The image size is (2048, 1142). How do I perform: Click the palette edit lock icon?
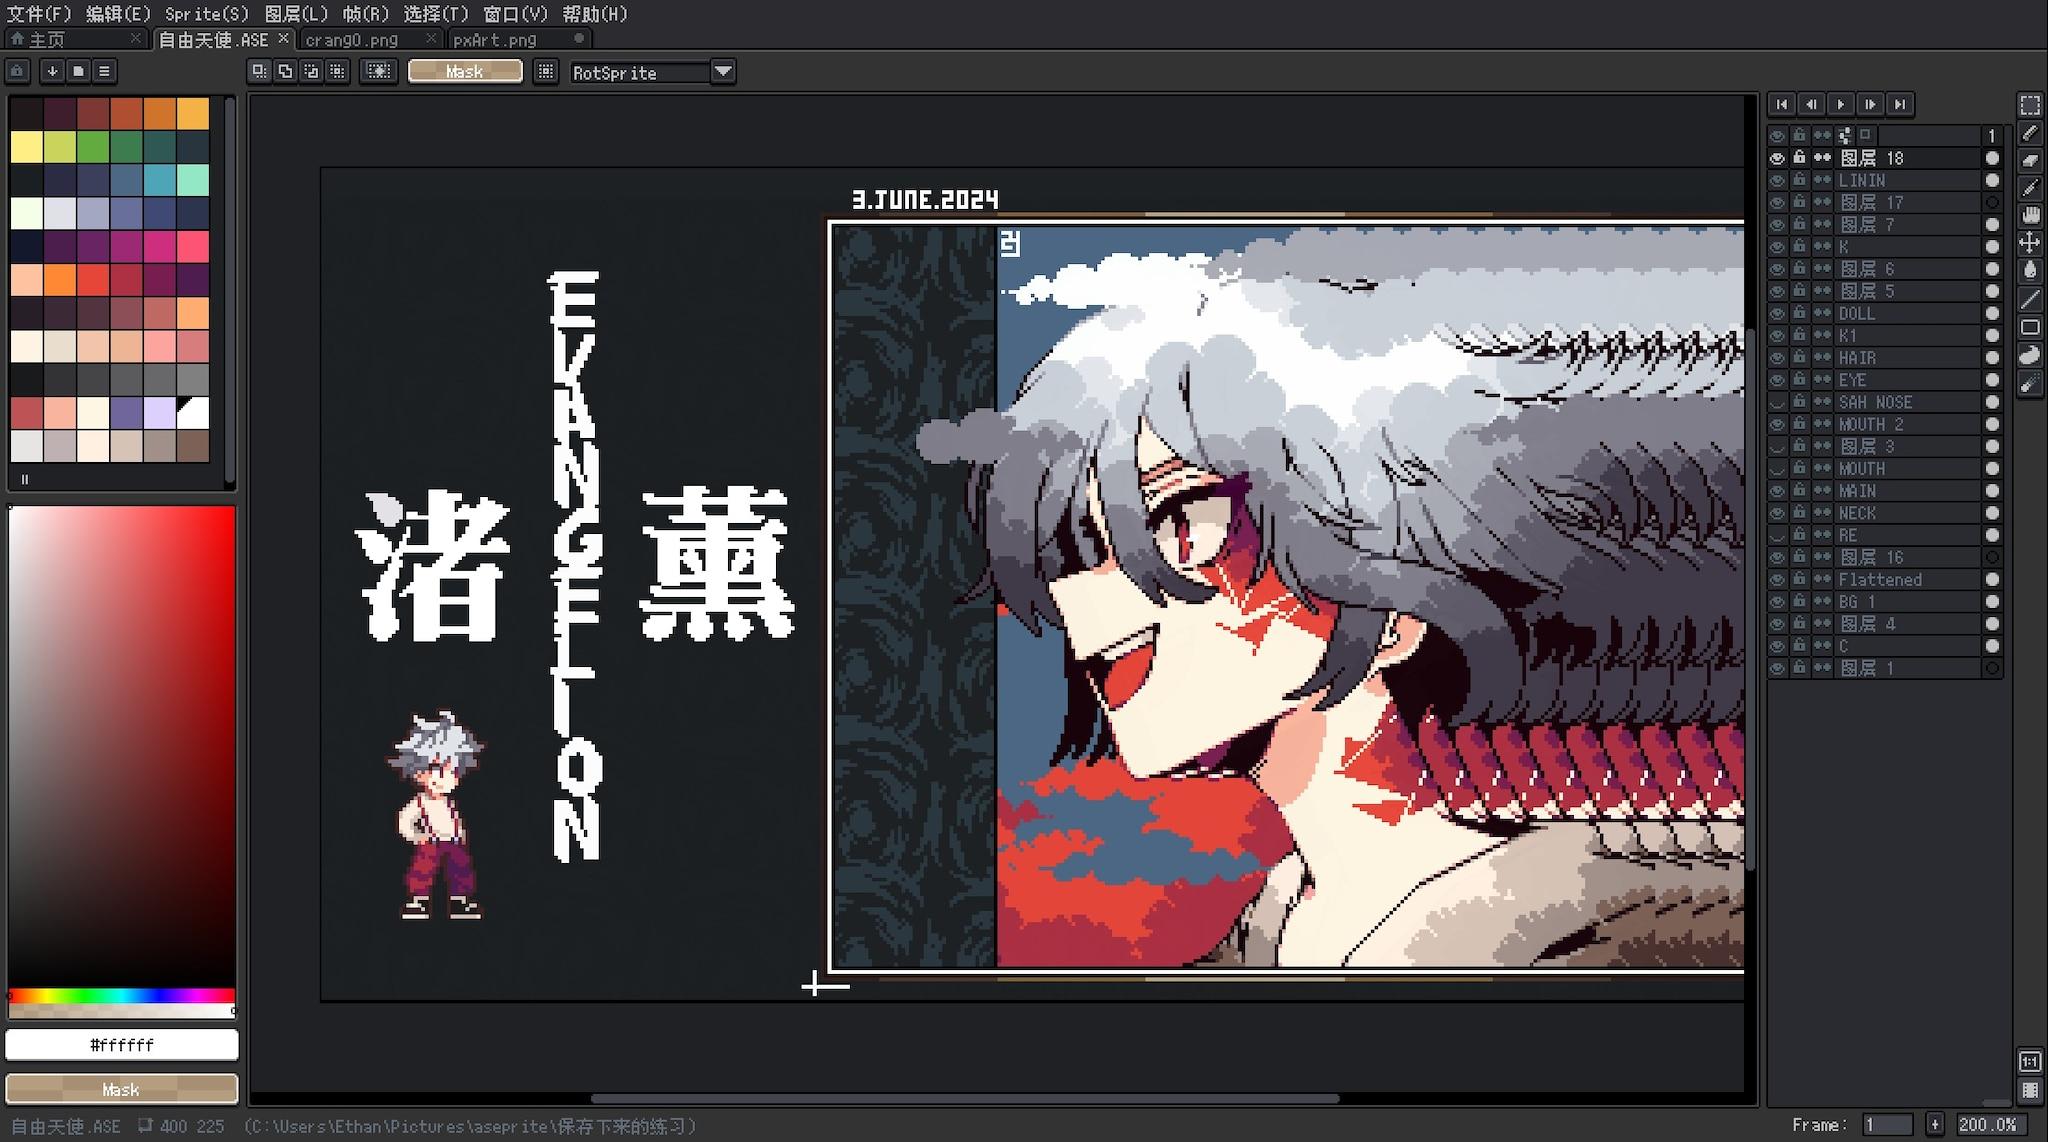17,71
